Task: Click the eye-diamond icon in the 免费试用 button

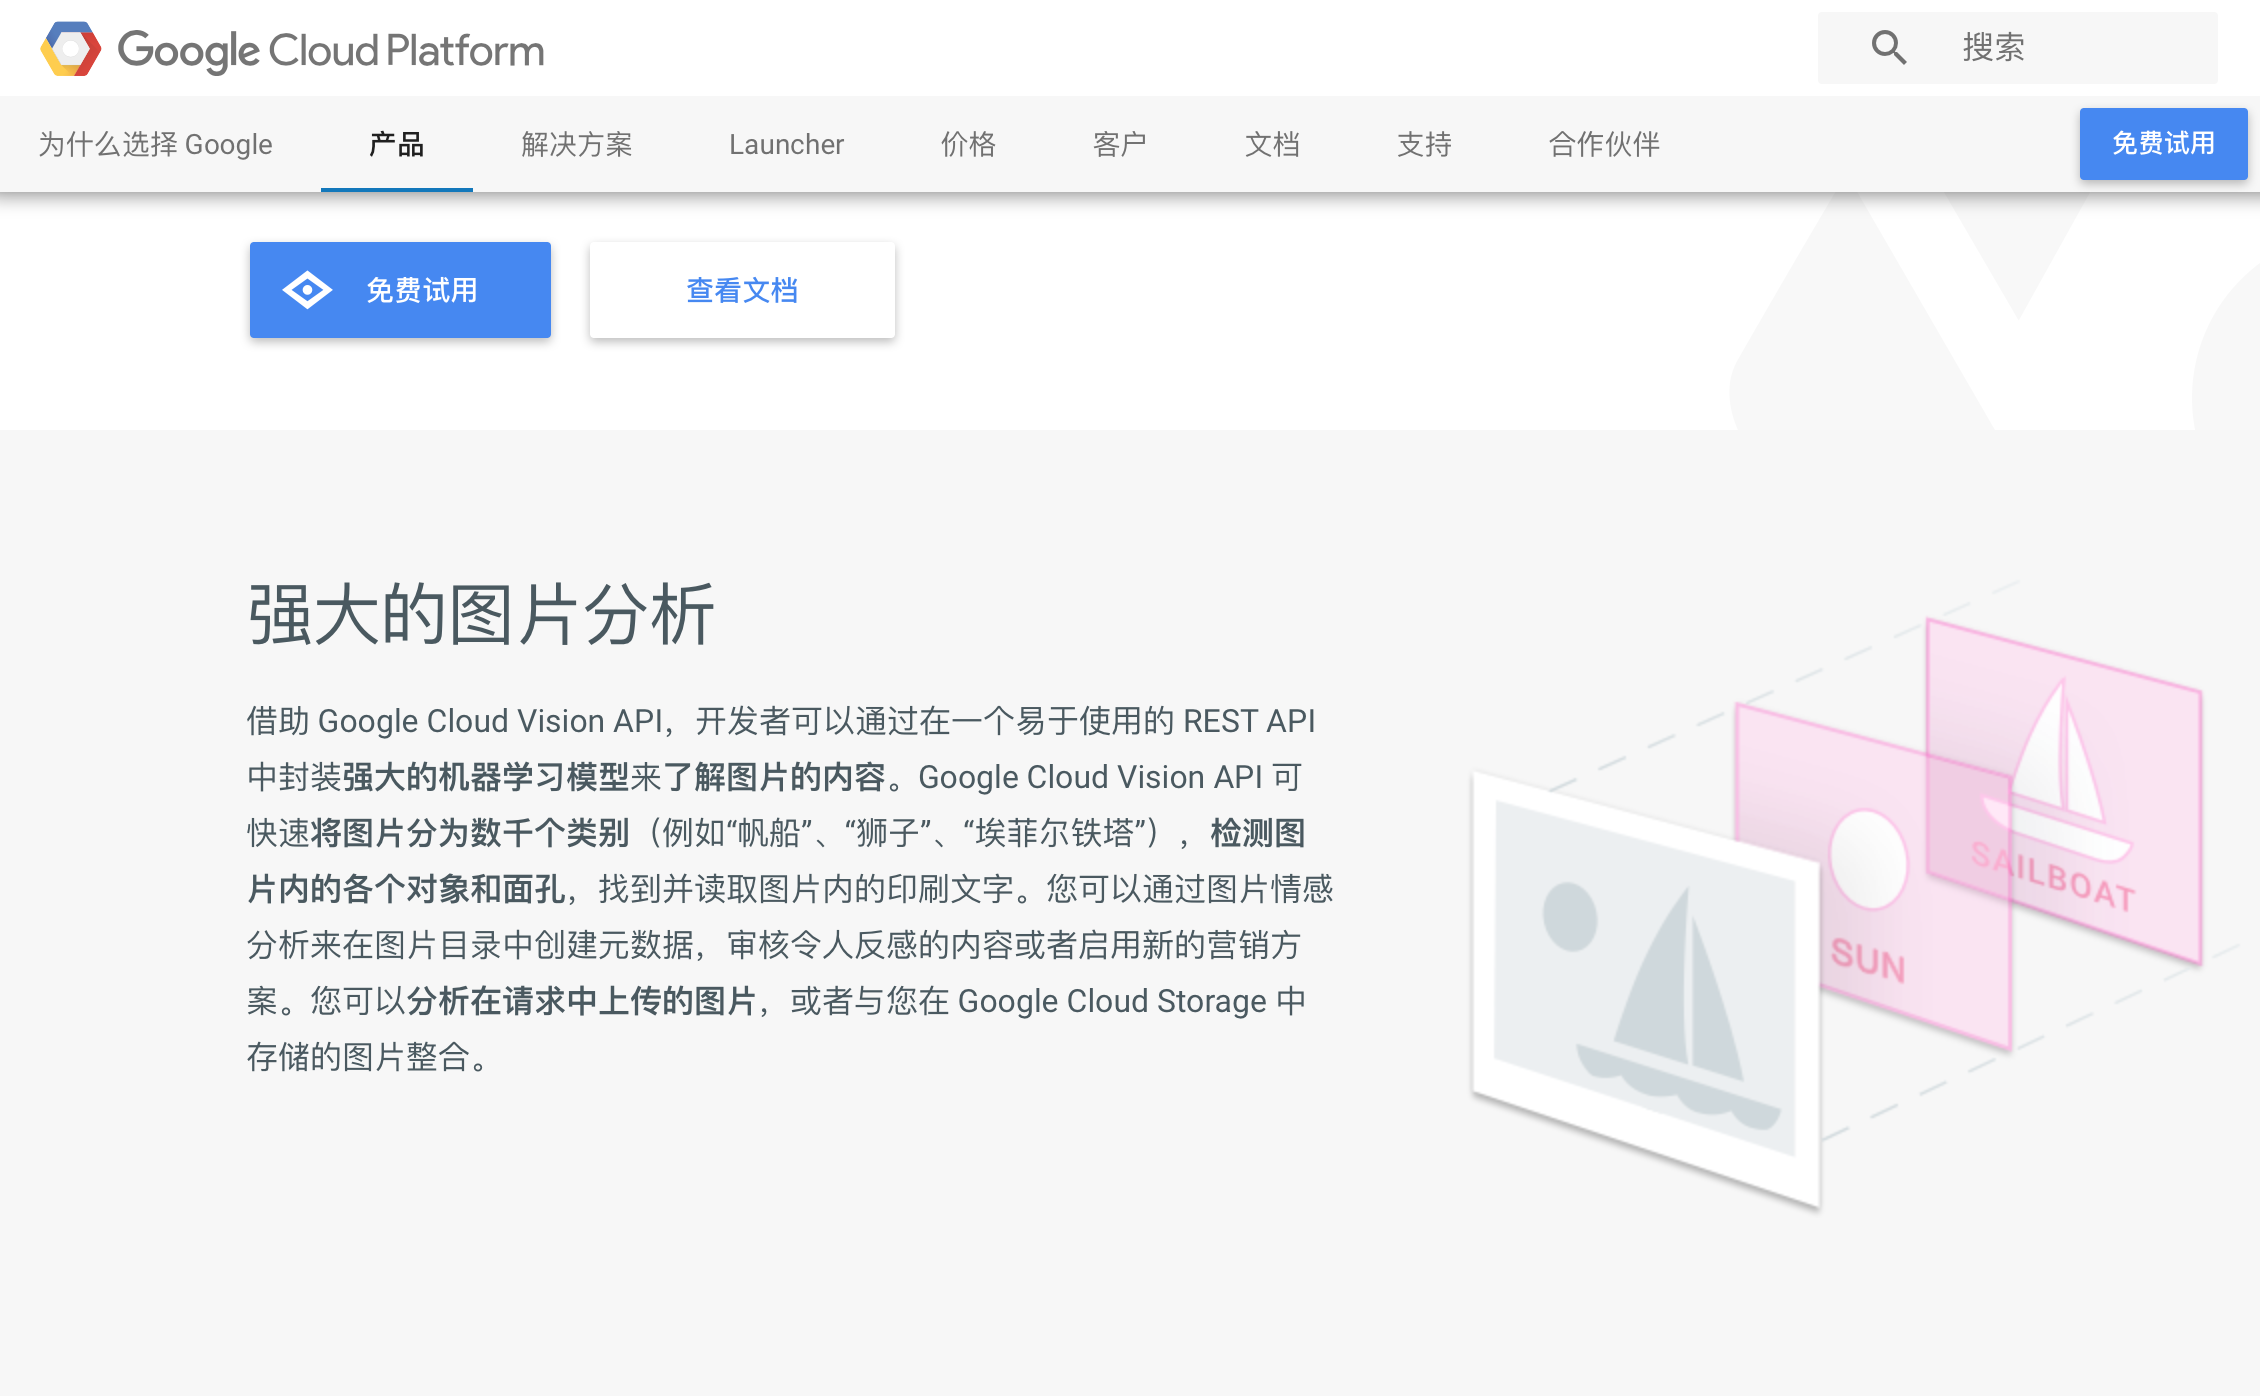Action: point(307,290)
